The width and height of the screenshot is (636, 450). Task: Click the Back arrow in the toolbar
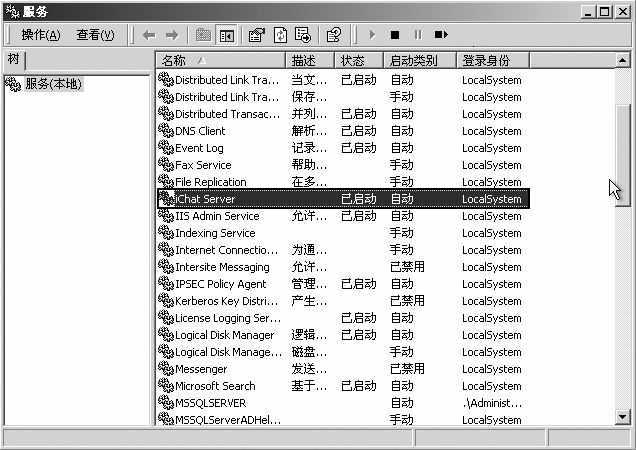point(148,35)
